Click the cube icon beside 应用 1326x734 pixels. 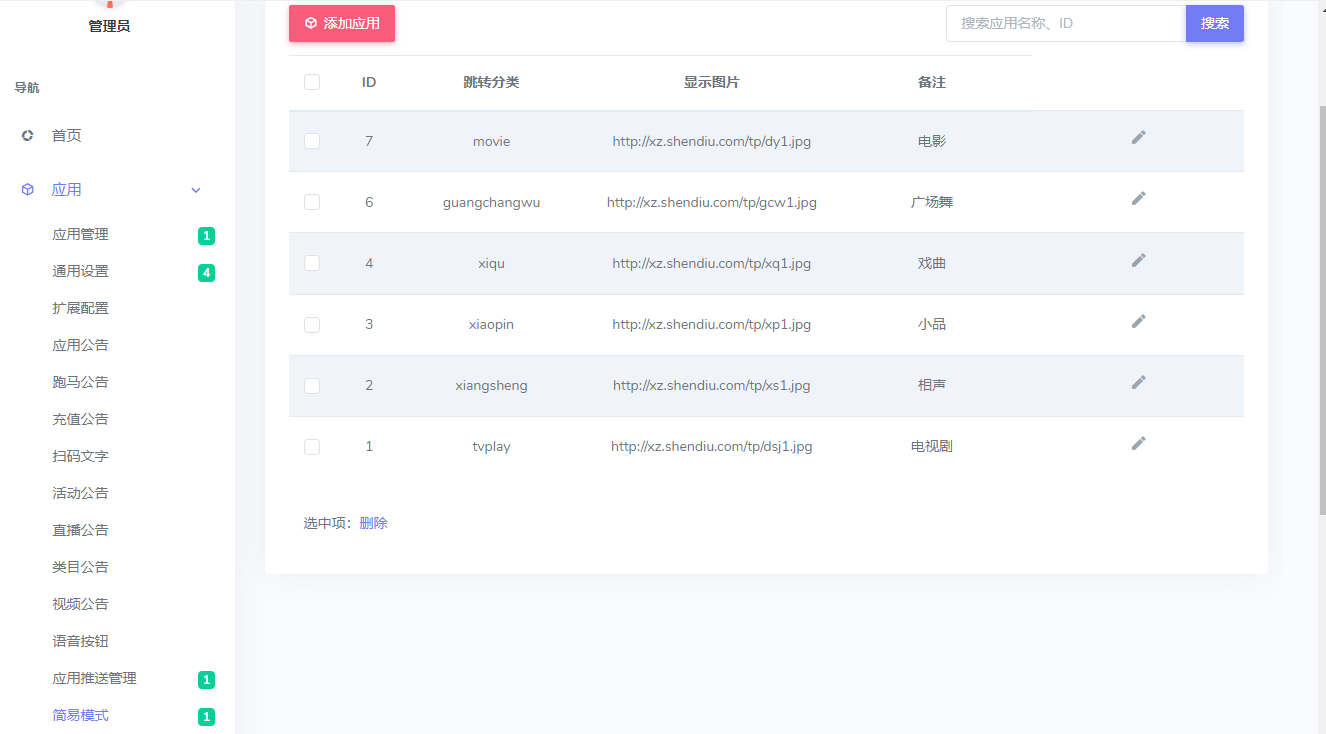pyautogui.click(x=28, y=190)
